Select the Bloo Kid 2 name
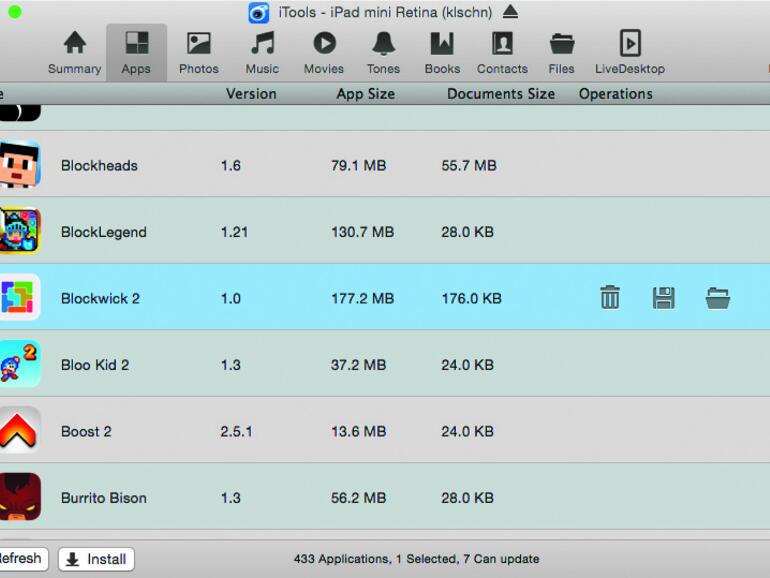This screenshot has width=770, height=578. click(95, 365)
